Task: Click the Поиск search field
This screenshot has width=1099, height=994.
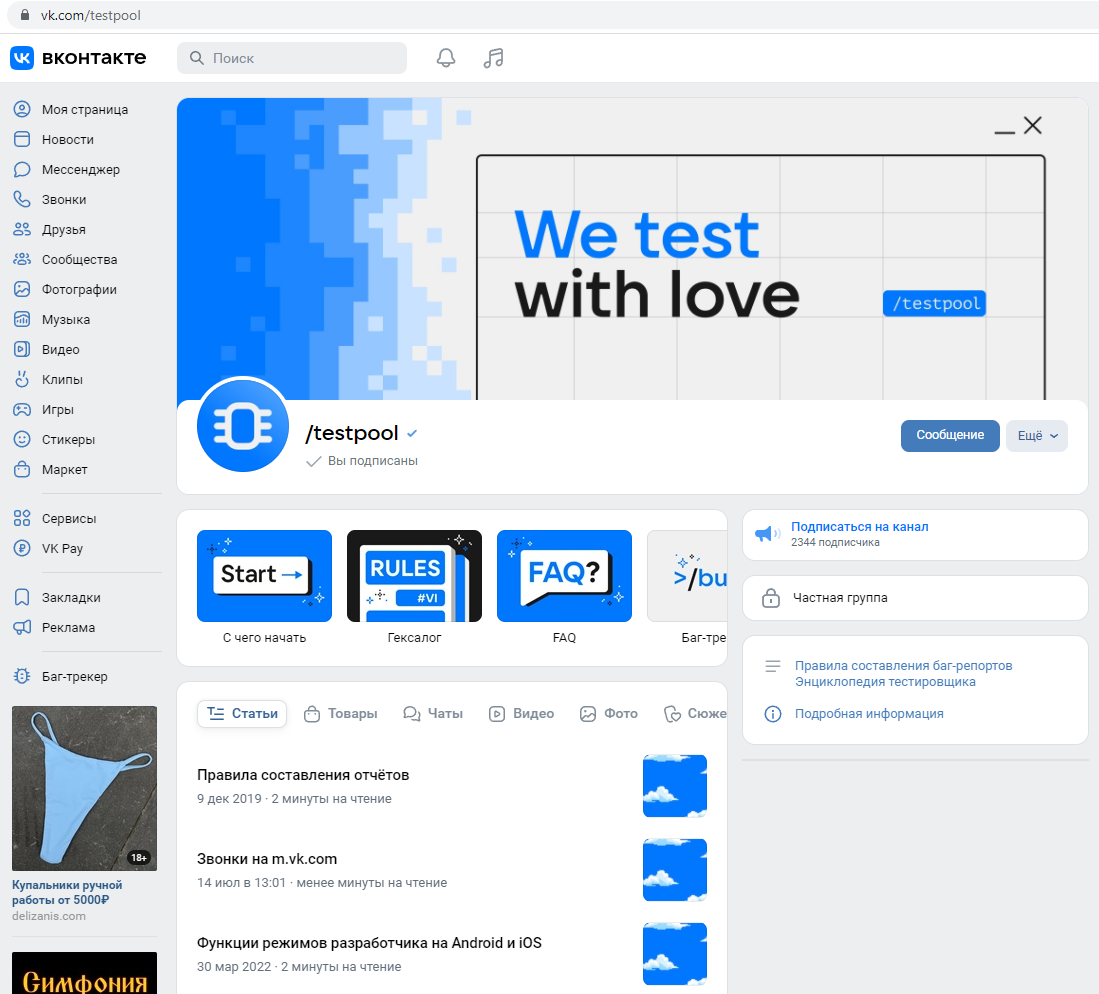Action: [x=292, y=58]
